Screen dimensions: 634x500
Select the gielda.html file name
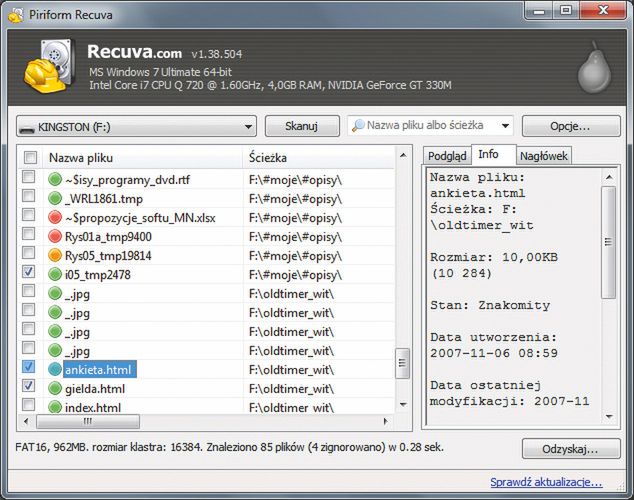click(95, 389)
